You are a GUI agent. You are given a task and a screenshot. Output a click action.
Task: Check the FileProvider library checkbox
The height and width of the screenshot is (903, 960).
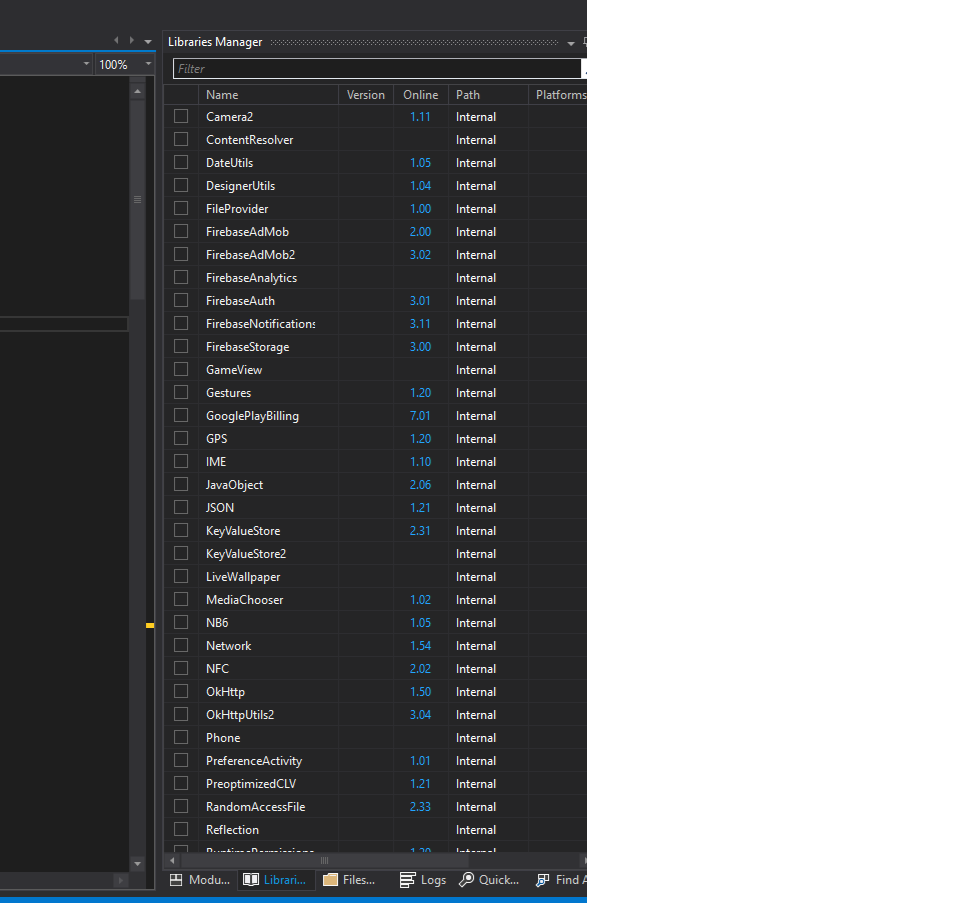181,208
